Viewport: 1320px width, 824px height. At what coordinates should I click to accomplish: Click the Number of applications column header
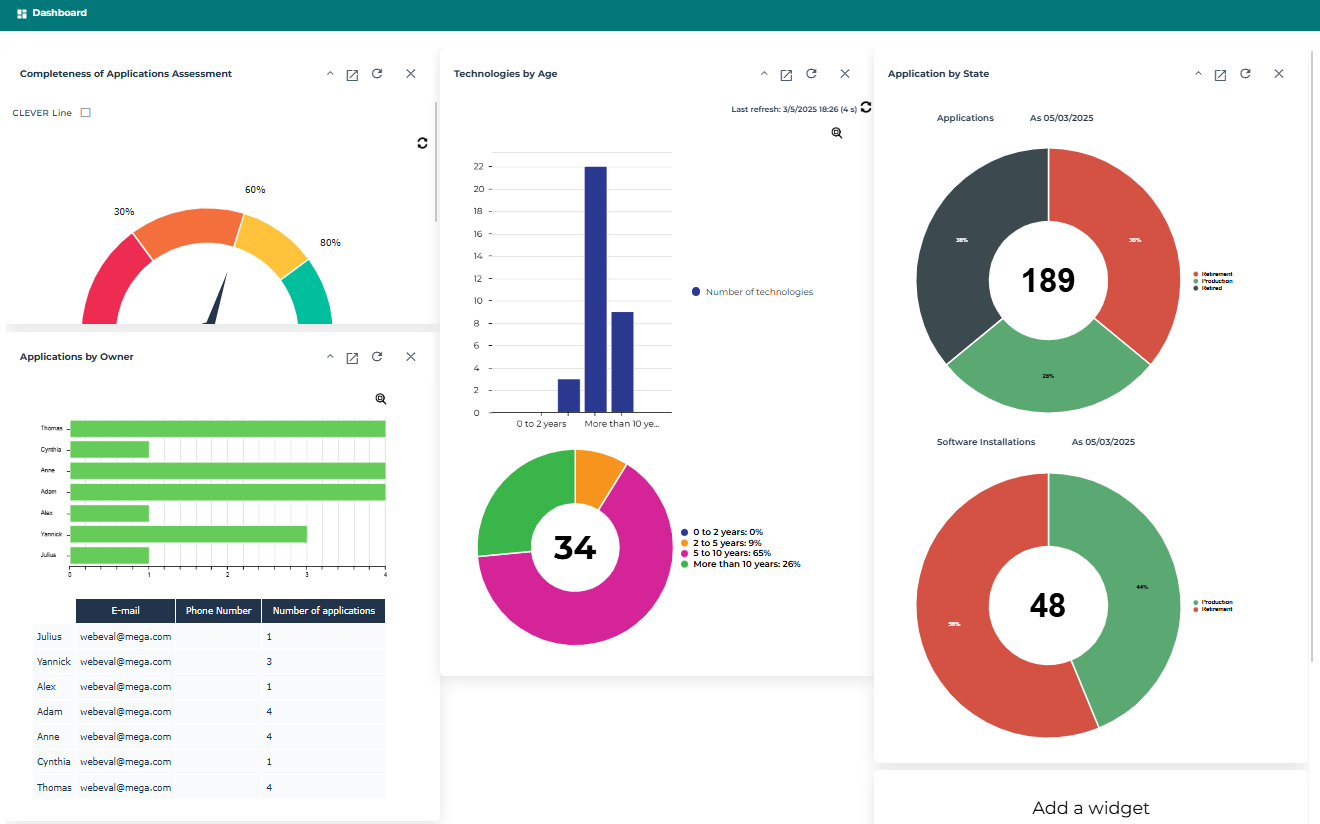click(323, 611)
